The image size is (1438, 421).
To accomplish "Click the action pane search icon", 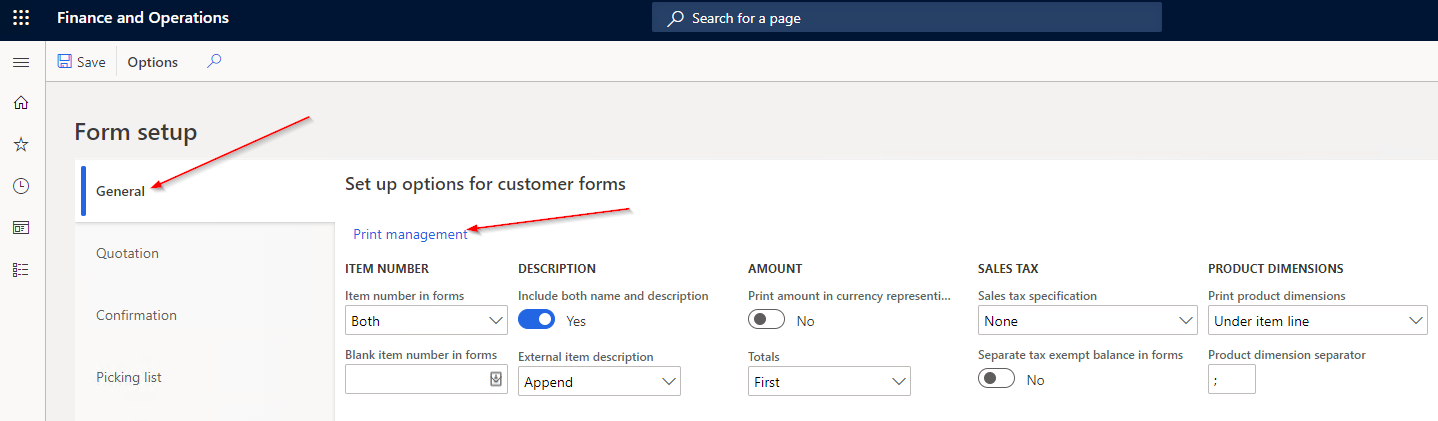I will click(214, 61).
